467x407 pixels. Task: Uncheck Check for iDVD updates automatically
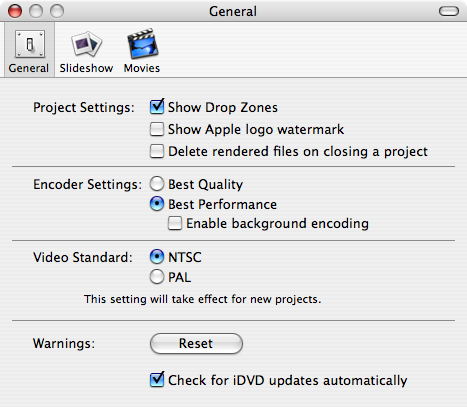(157, 380)
